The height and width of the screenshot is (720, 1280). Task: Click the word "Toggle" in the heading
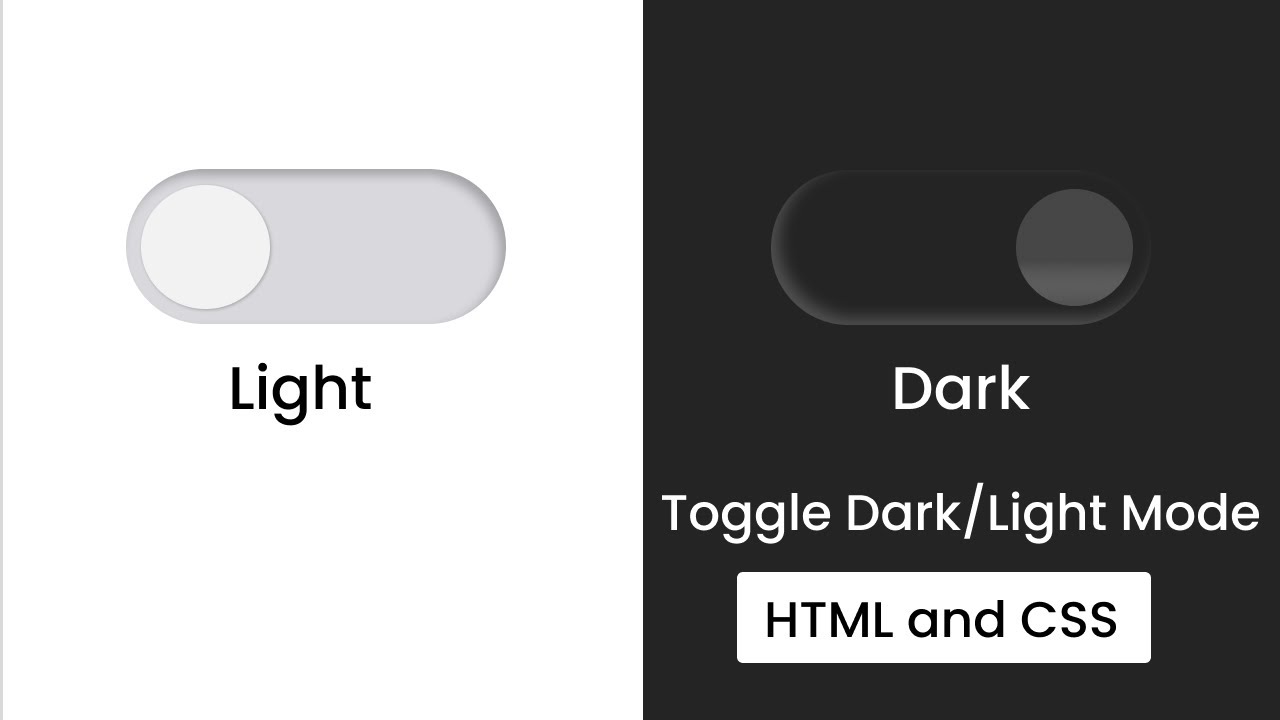tap(746, 513)
